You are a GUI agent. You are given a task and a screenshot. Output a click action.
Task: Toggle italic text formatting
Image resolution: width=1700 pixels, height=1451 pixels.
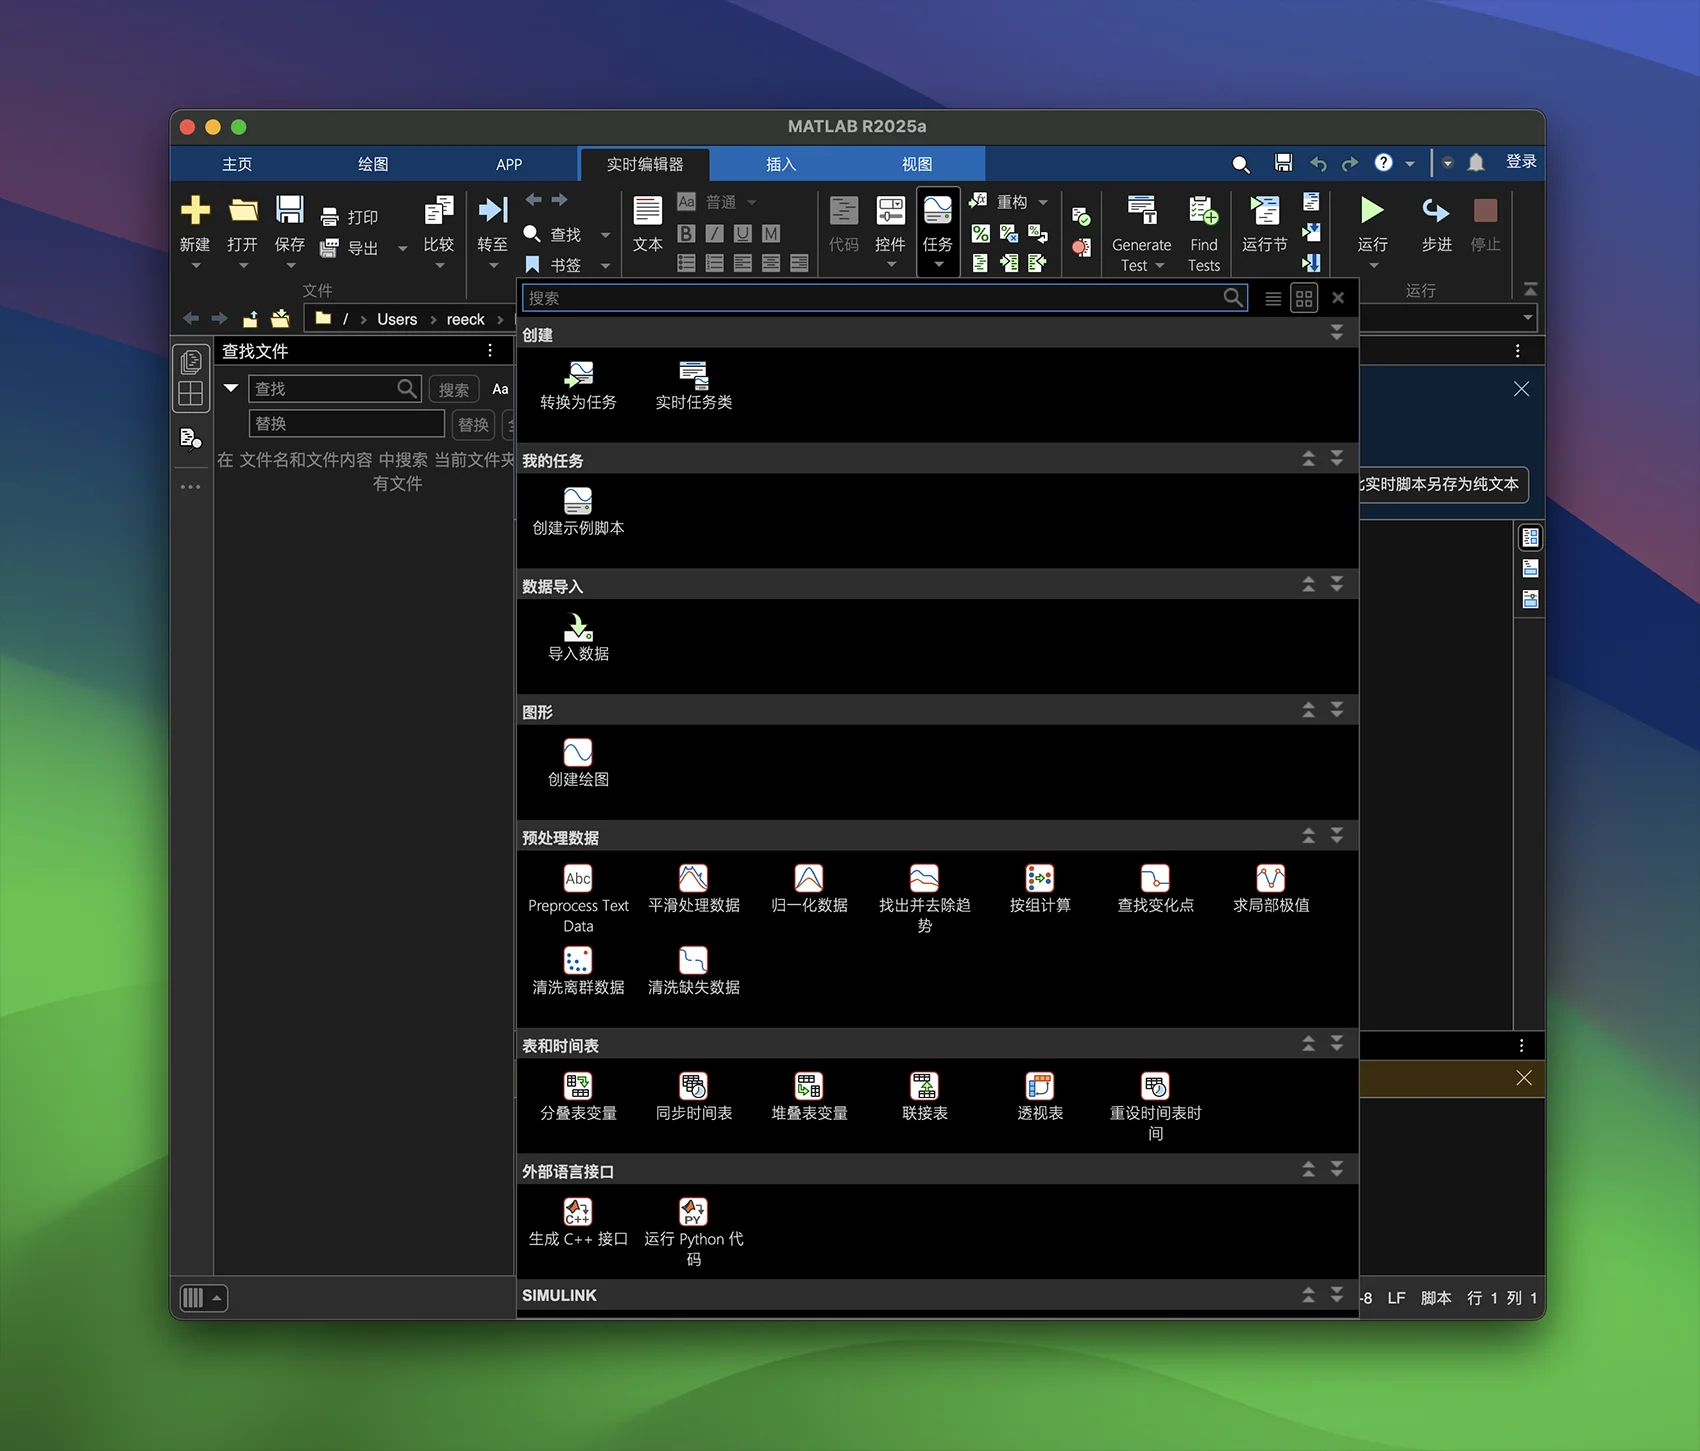[714, 233]
